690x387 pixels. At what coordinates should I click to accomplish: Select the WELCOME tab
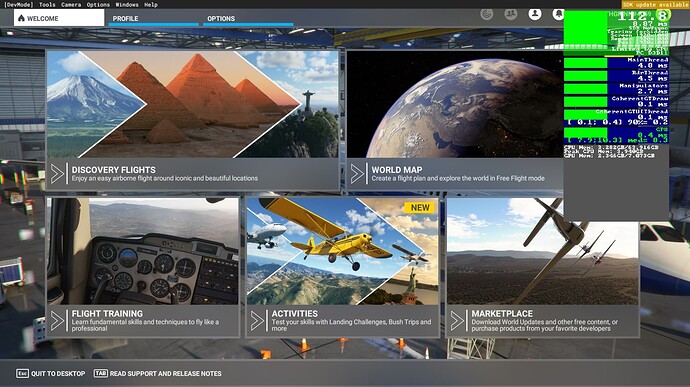tap(59, 18)
